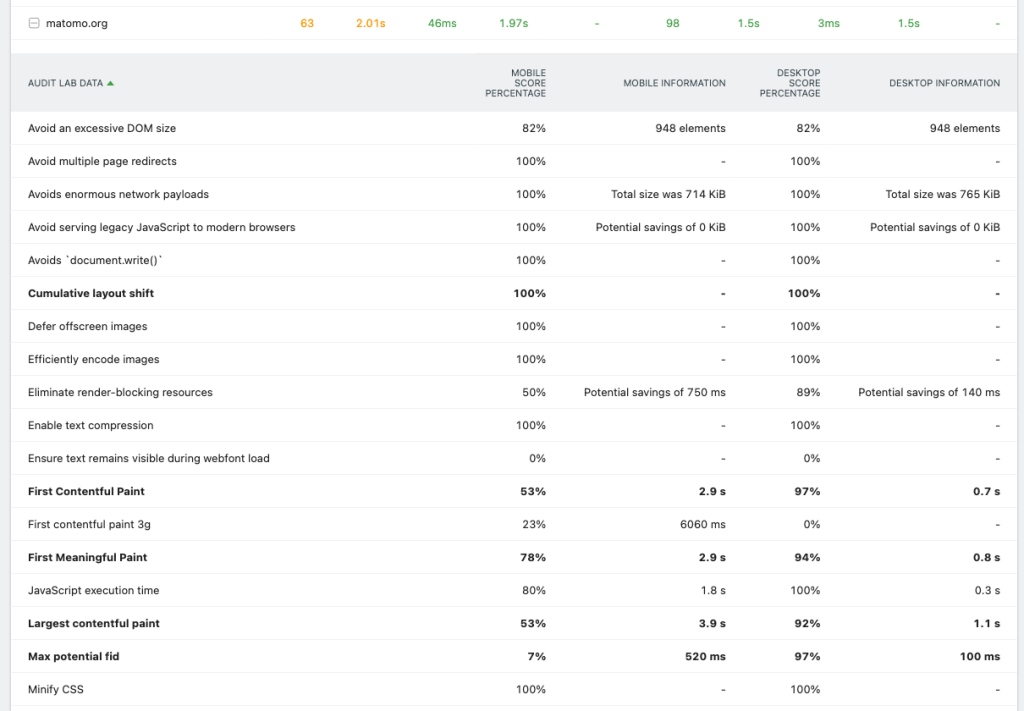This screenshot has height=711, width=1024.
Task: Click the Mobile Information column header
Action: [674, 83]
